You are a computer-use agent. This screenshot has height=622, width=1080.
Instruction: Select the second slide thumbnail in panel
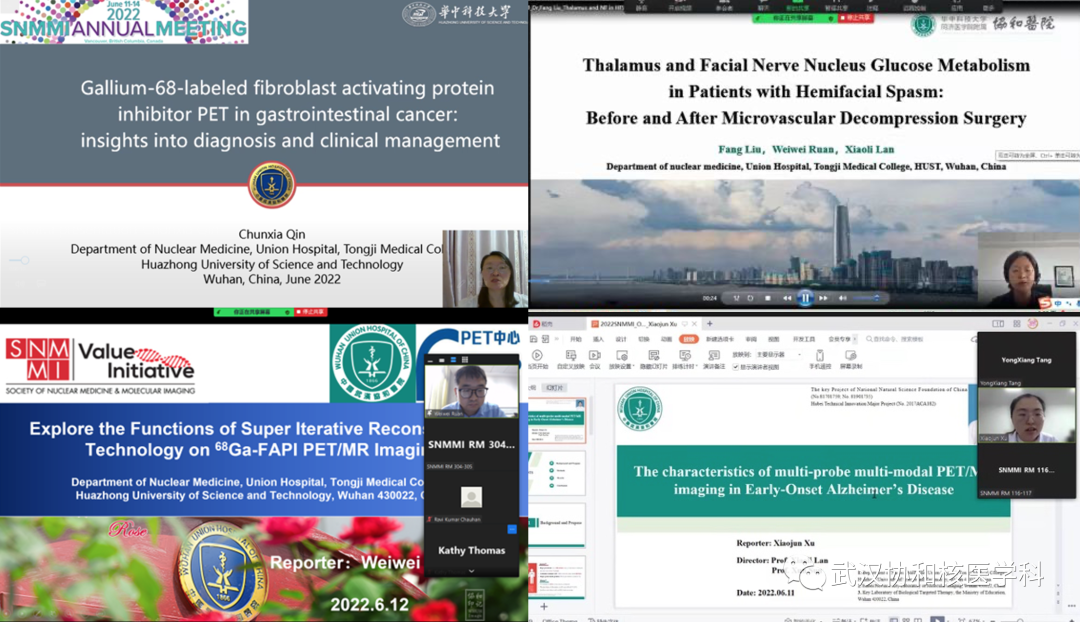(x=557, y=471)
